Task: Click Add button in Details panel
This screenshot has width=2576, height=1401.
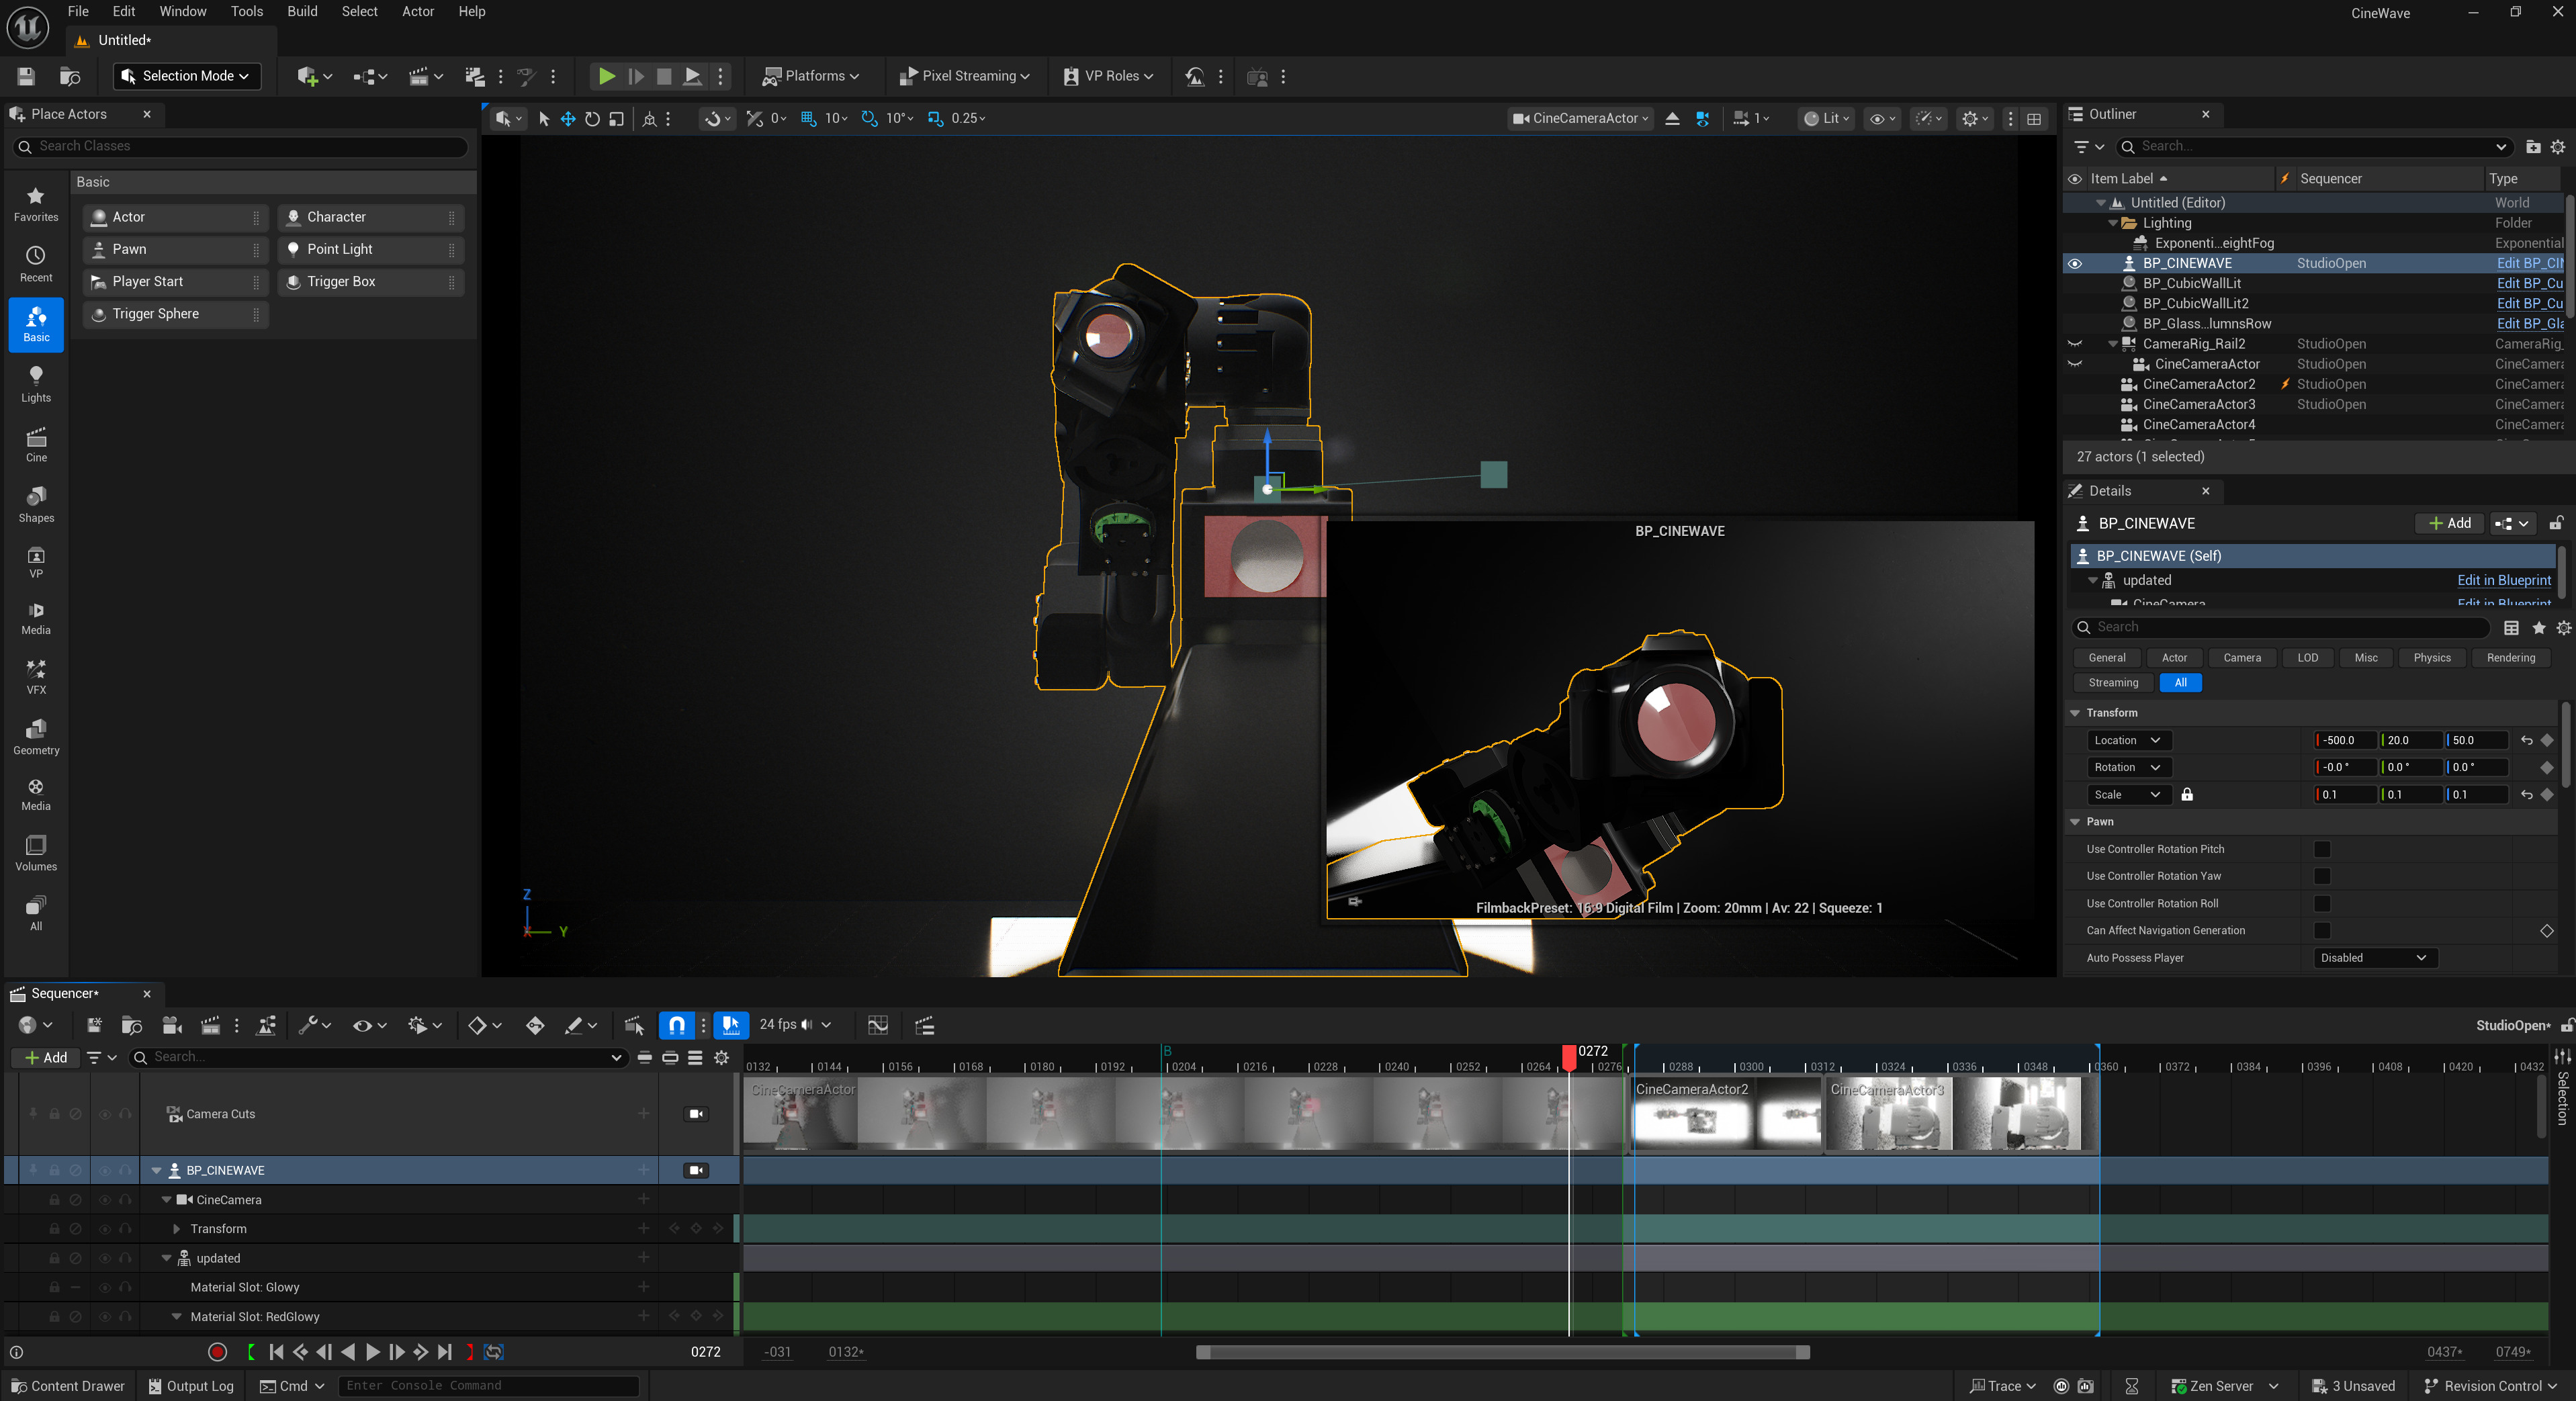Action: point(2450,523)
